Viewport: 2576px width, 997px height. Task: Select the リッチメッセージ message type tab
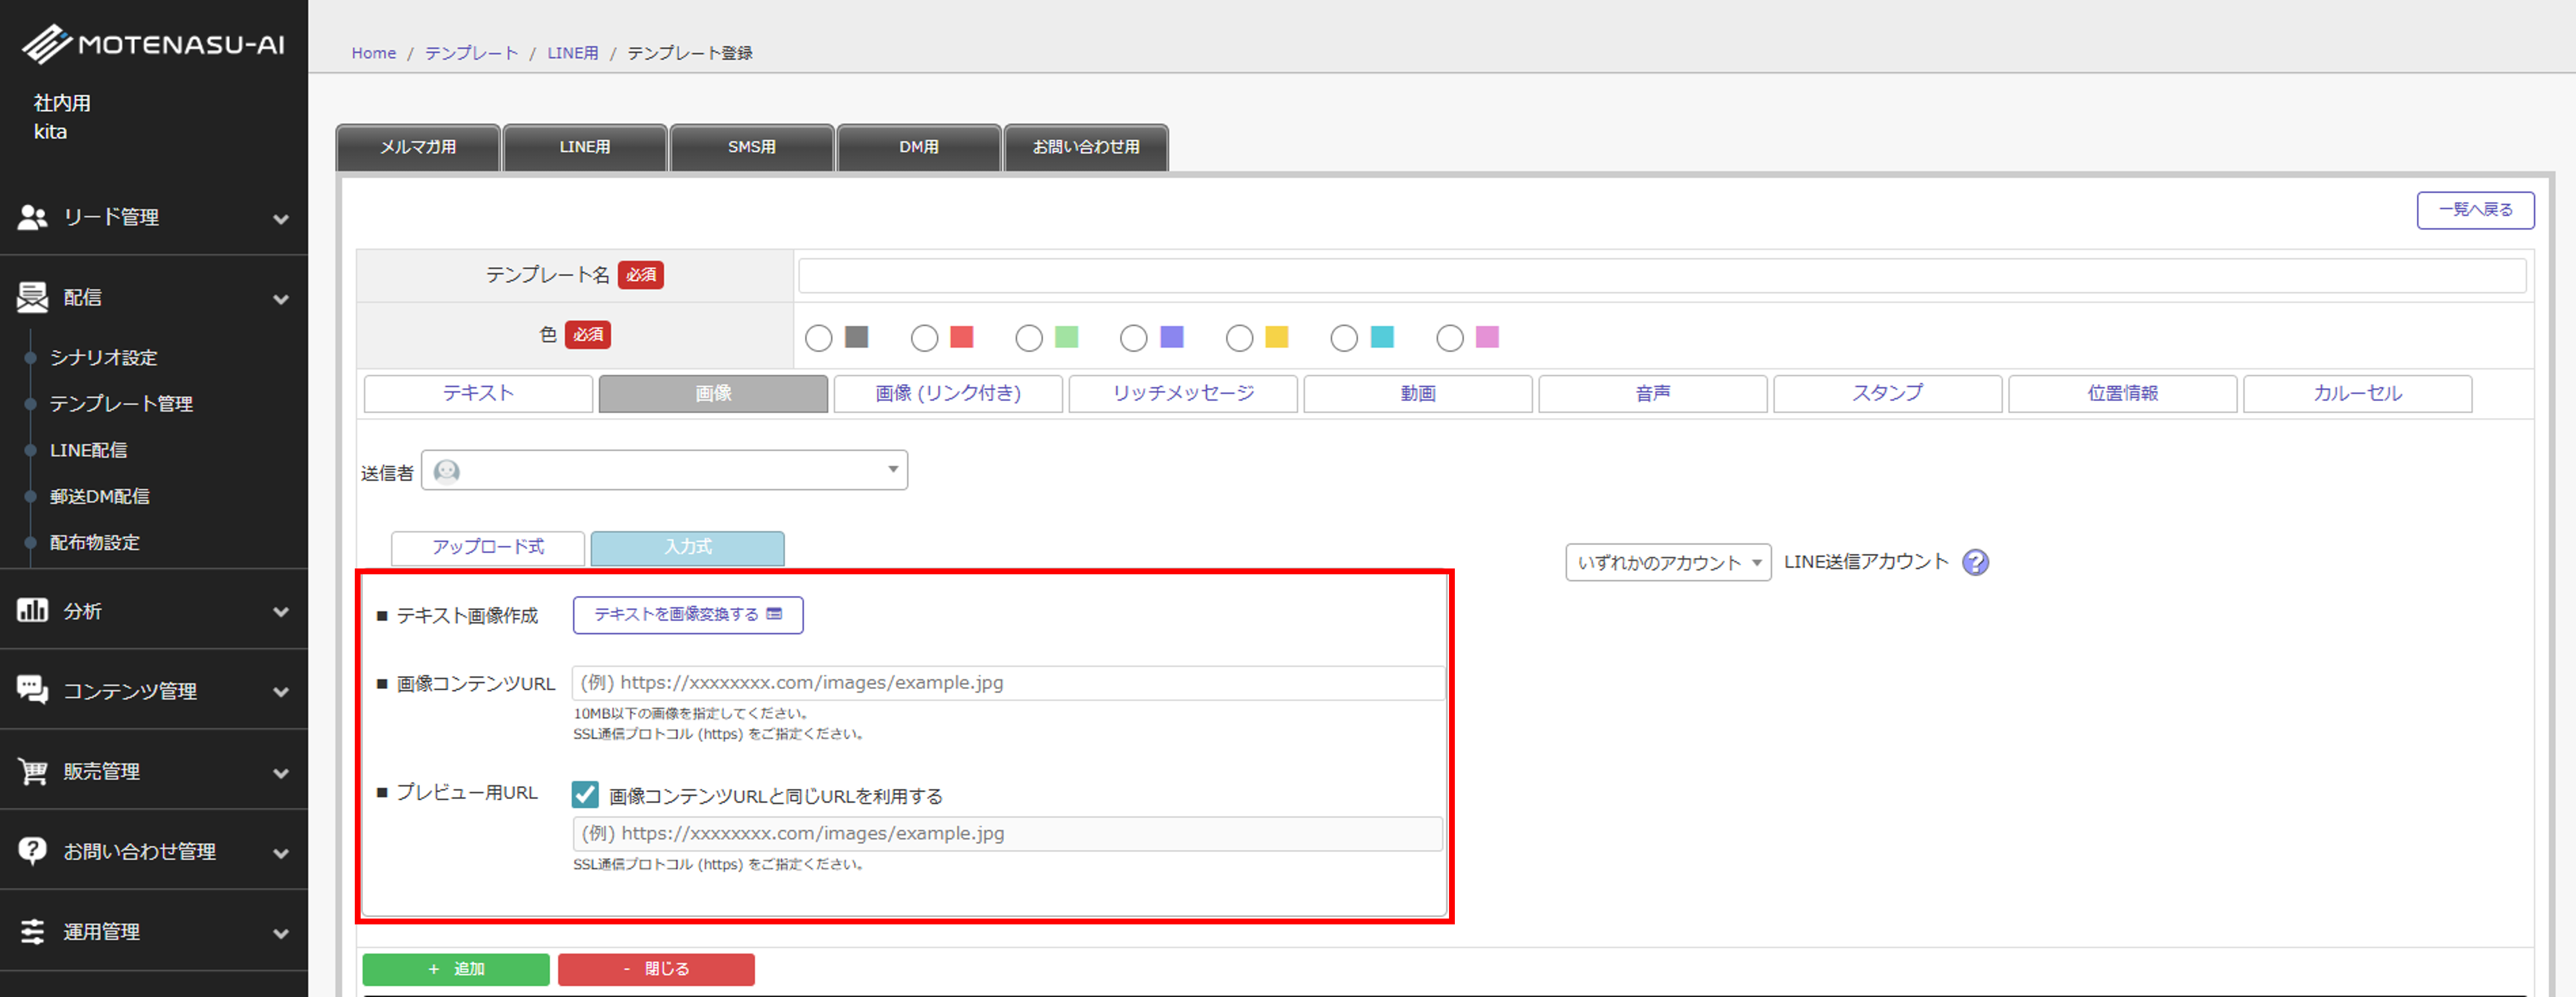1182,393
